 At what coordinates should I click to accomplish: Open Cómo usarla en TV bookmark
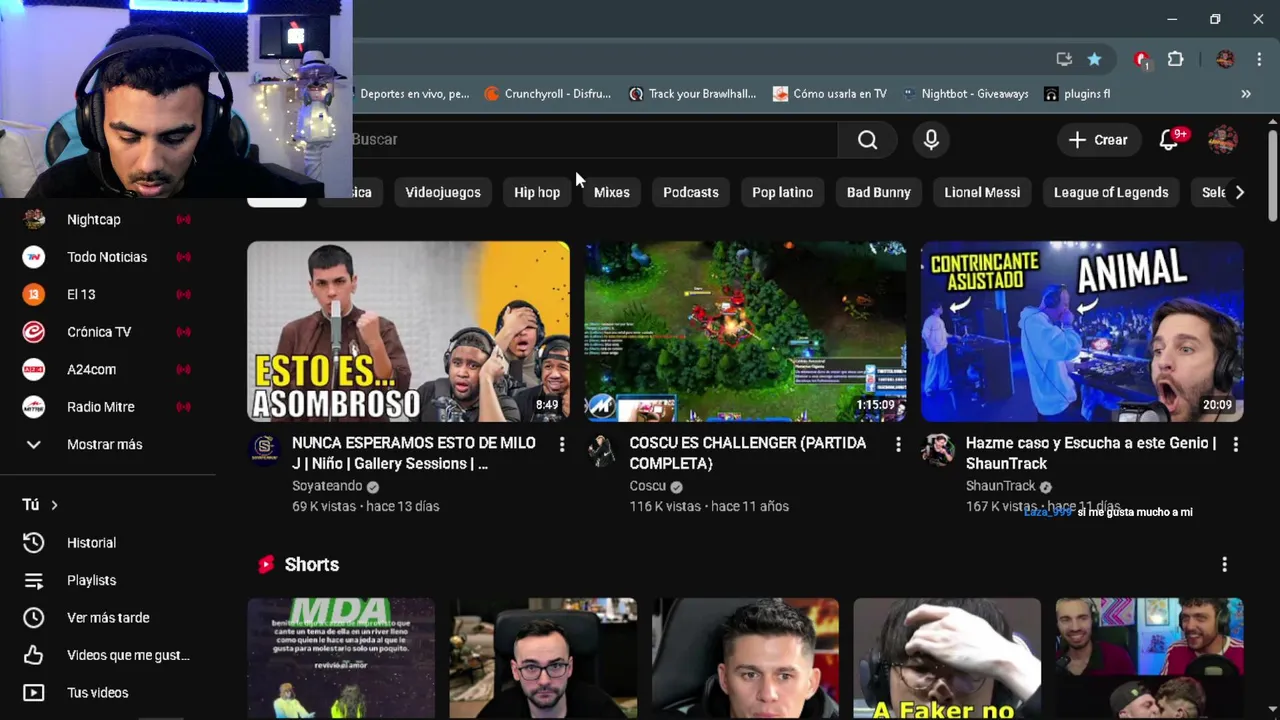click(x=829, y=94)
